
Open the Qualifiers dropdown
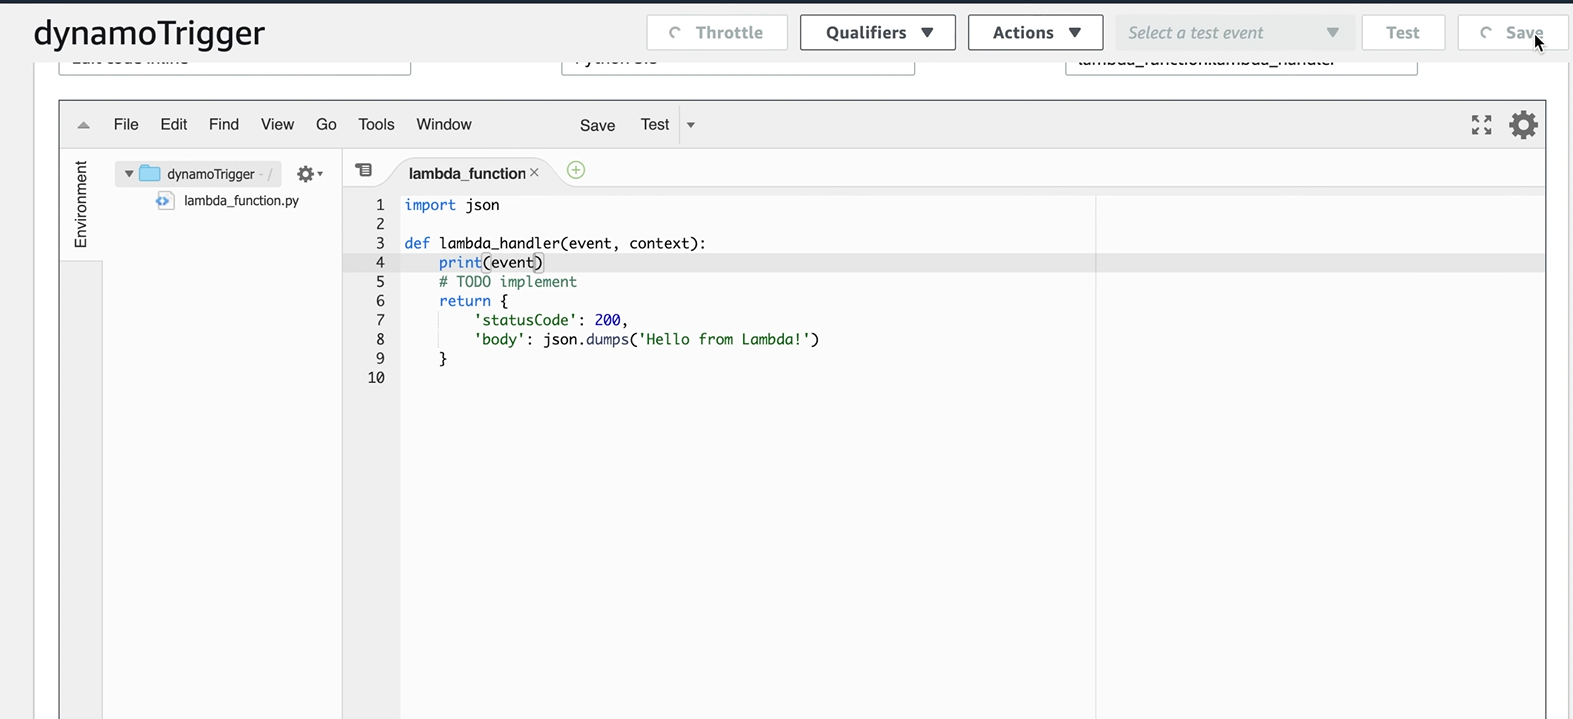[x=877, y=33]
